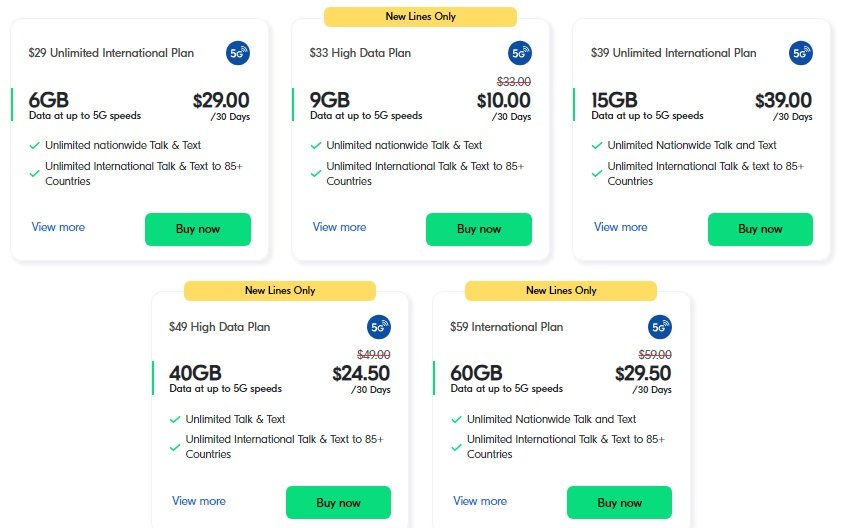
Task: Click New Lines Only badge above $33 plan
Action: pyautogui.click(x=420, y=17)
